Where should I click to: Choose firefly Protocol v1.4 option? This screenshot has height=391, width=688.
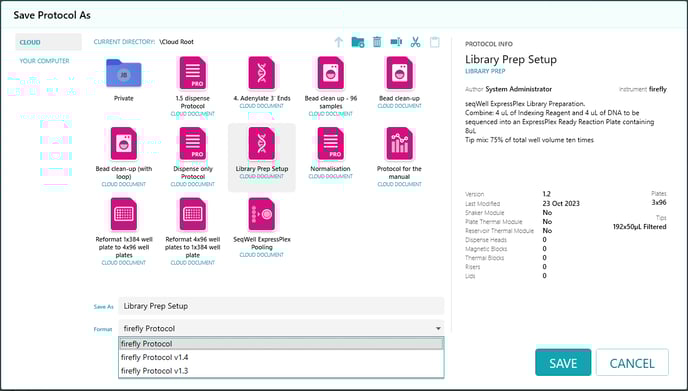[281, 357]
